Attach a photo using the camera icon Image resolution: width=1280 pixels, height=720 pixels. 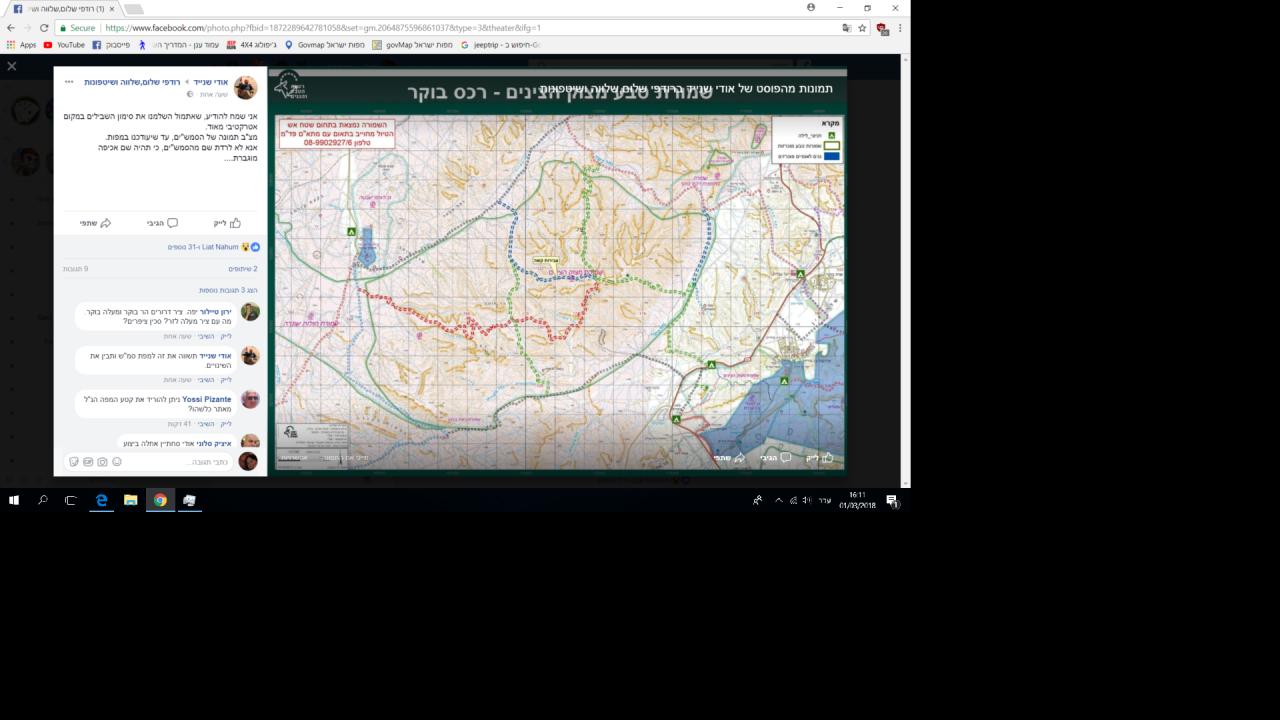point(102,462)
